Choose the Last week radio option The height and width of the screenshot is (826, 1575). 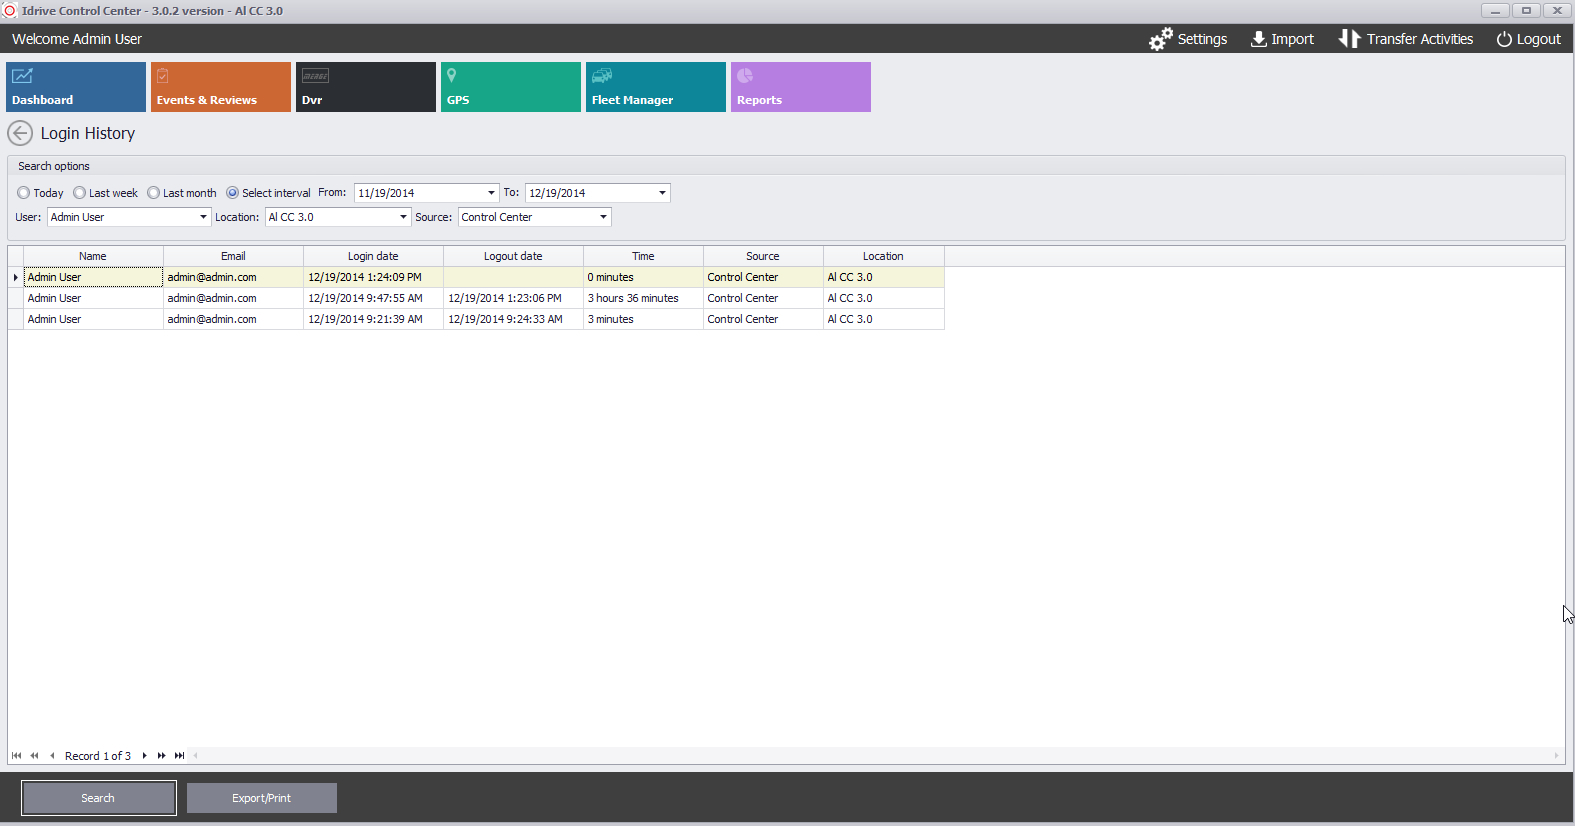80,193
